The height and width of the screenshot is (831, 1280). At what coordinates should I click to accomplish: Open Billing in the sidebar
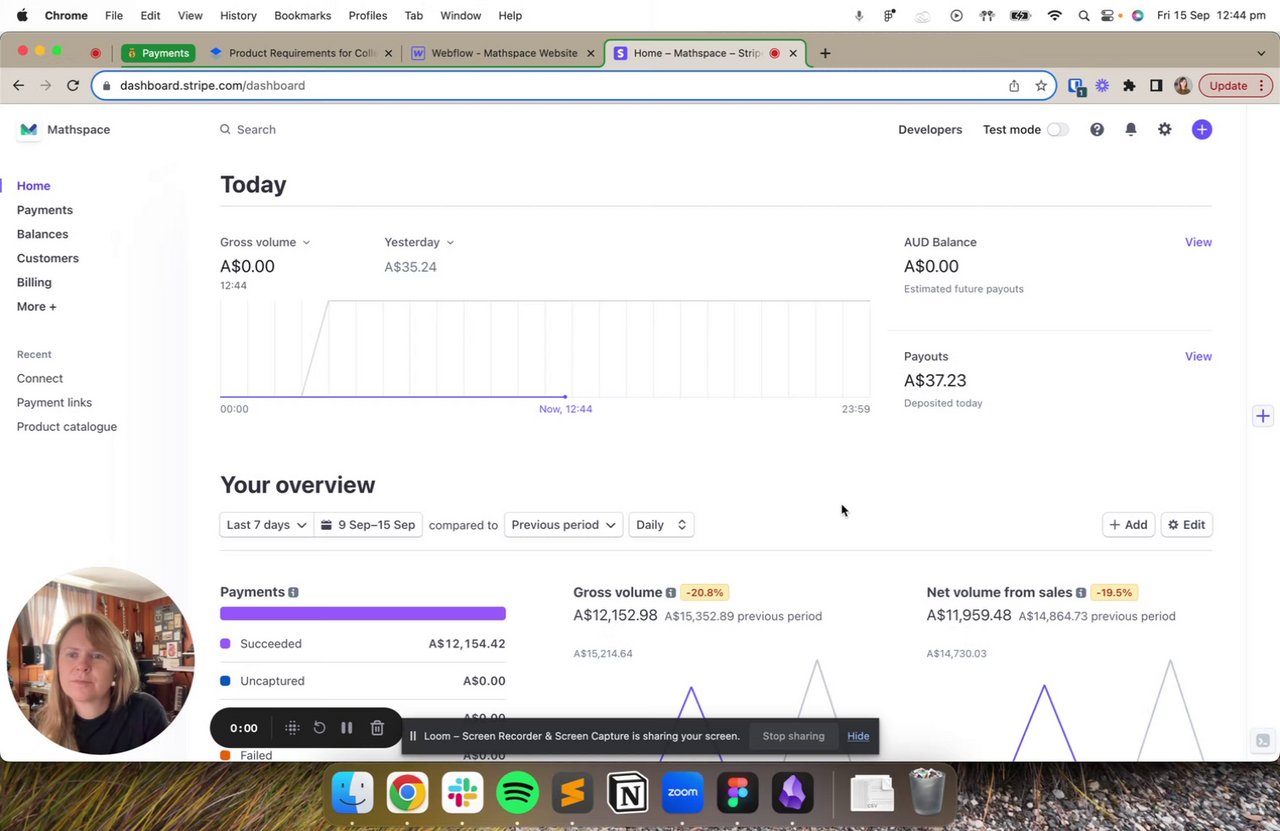[x=34, y=282]
